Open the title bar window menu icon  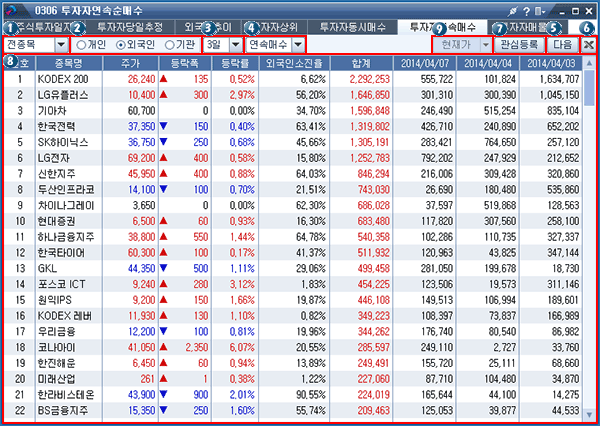click(x=540, y=11)
